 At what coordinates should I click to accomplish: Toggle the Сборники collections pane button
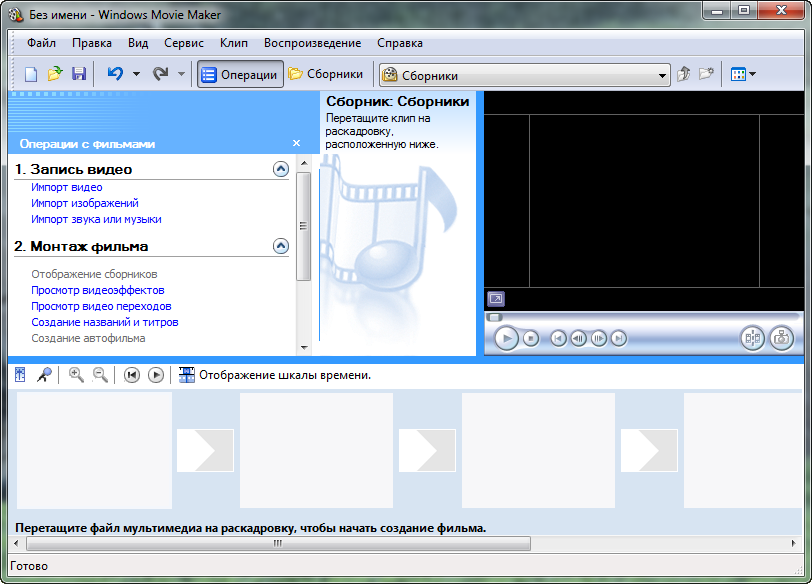click(x=326, y=74)
